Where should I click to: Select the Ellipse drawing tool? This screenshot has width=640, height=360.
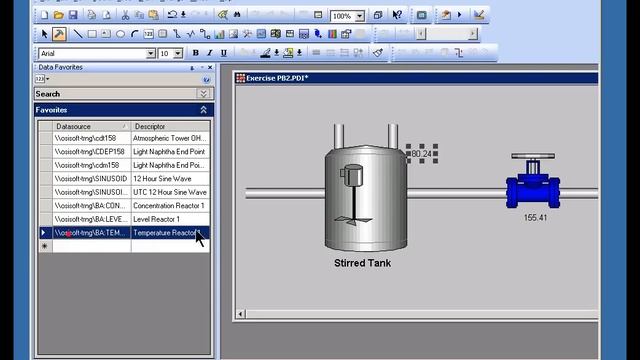[120, 34]
